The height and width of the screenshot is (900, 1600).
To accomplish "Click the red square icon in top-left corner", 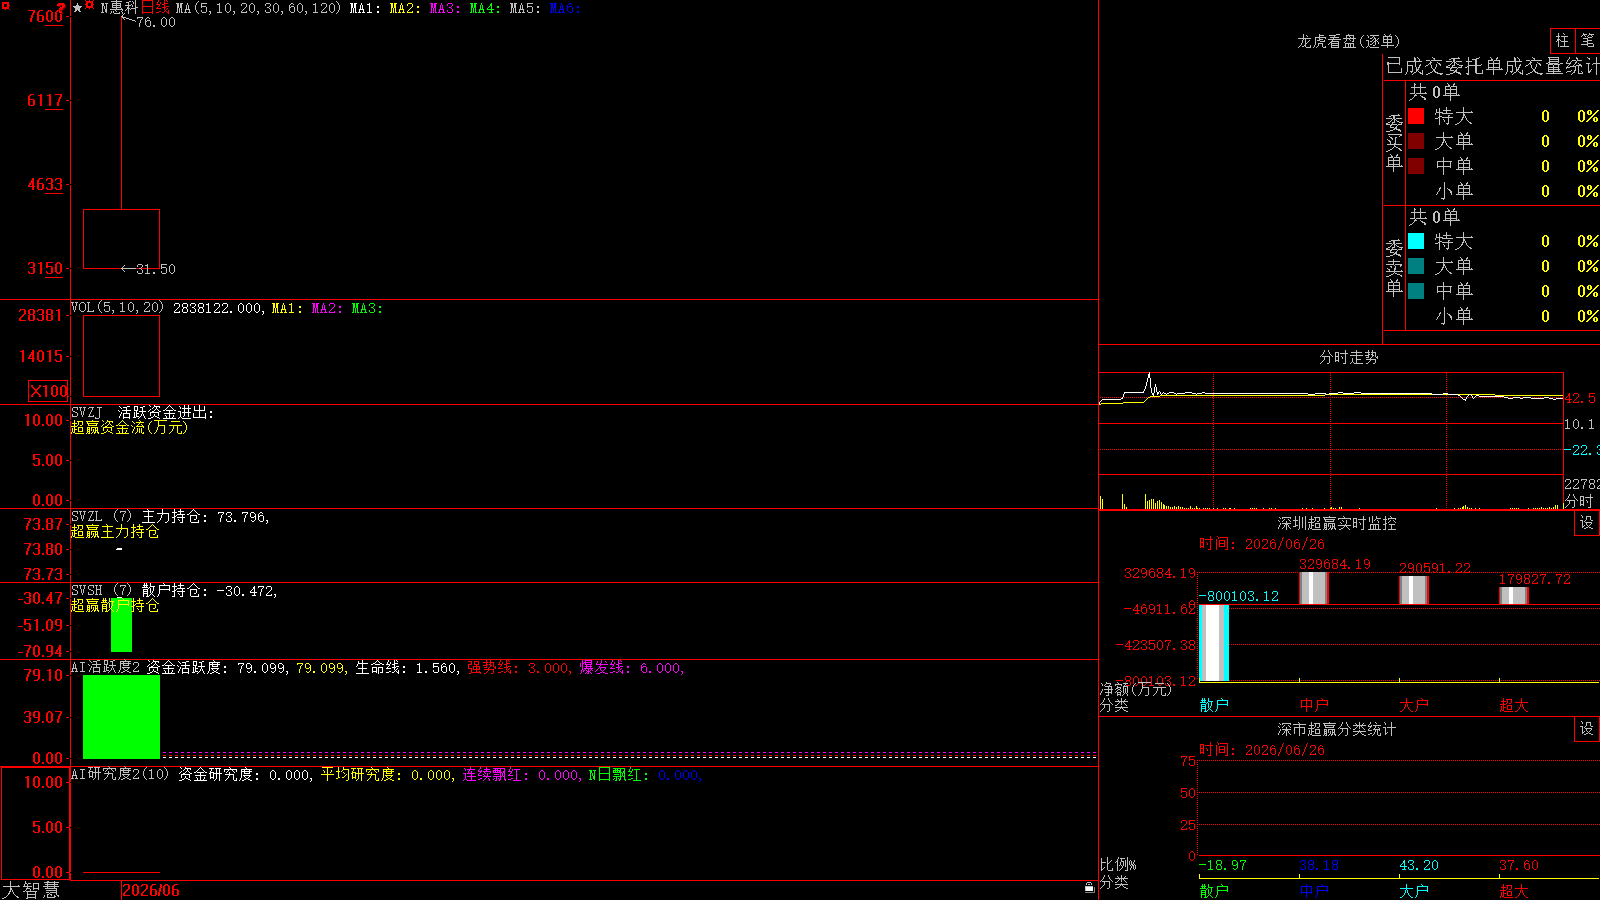I will pyautogui.click(x=5, y=6).
